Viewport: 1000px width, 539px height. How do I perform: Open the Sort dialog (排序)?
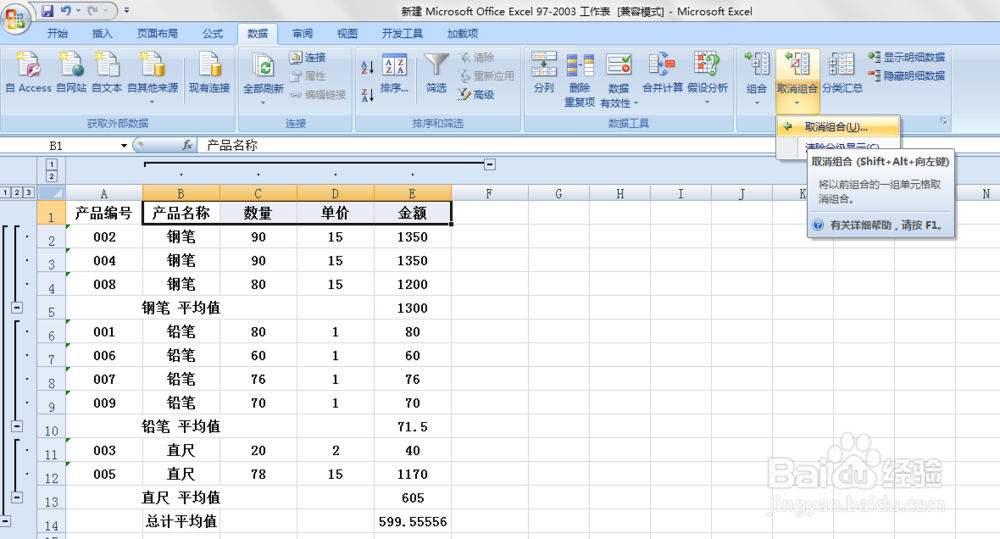pyautogui.click(x=394, y=74)
